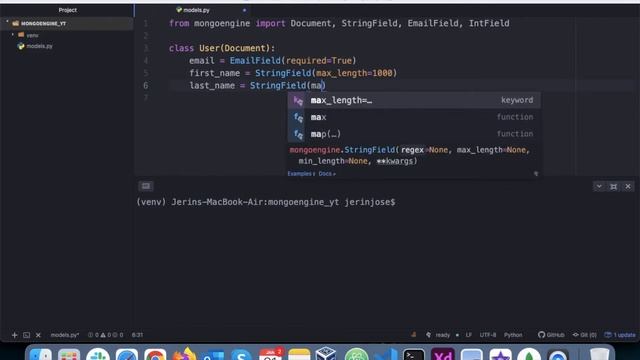This screenshot has width=640, height=360.
Task: Click EmailField(required=True) on line 4
Action: pyautogui.click(x=293, y=61)
